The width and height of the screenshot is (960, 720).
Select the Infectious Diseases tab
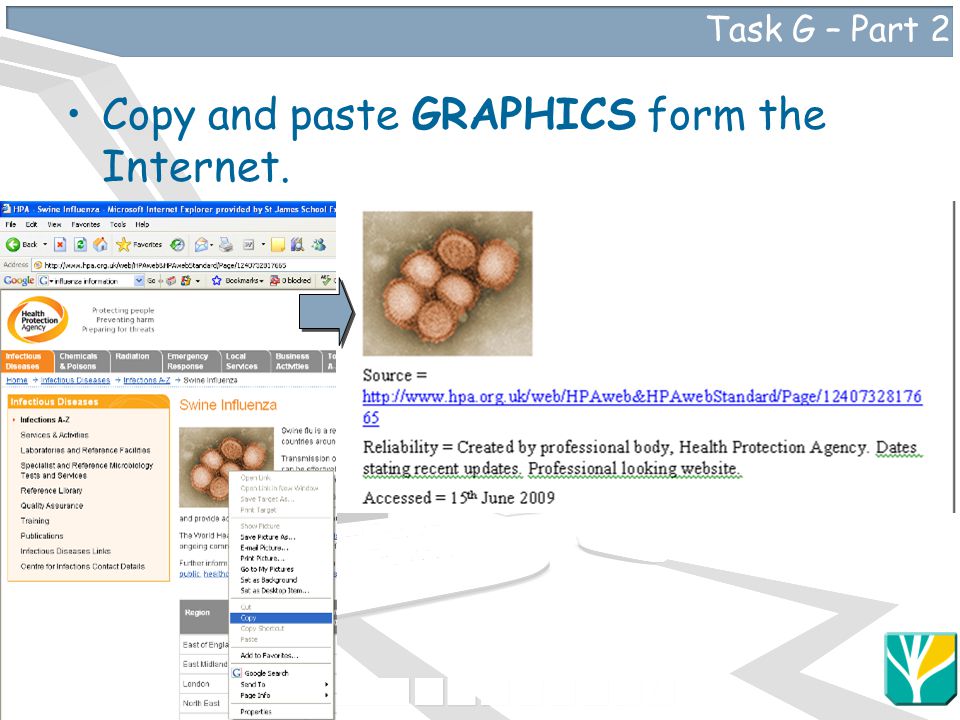pos(26,361)
